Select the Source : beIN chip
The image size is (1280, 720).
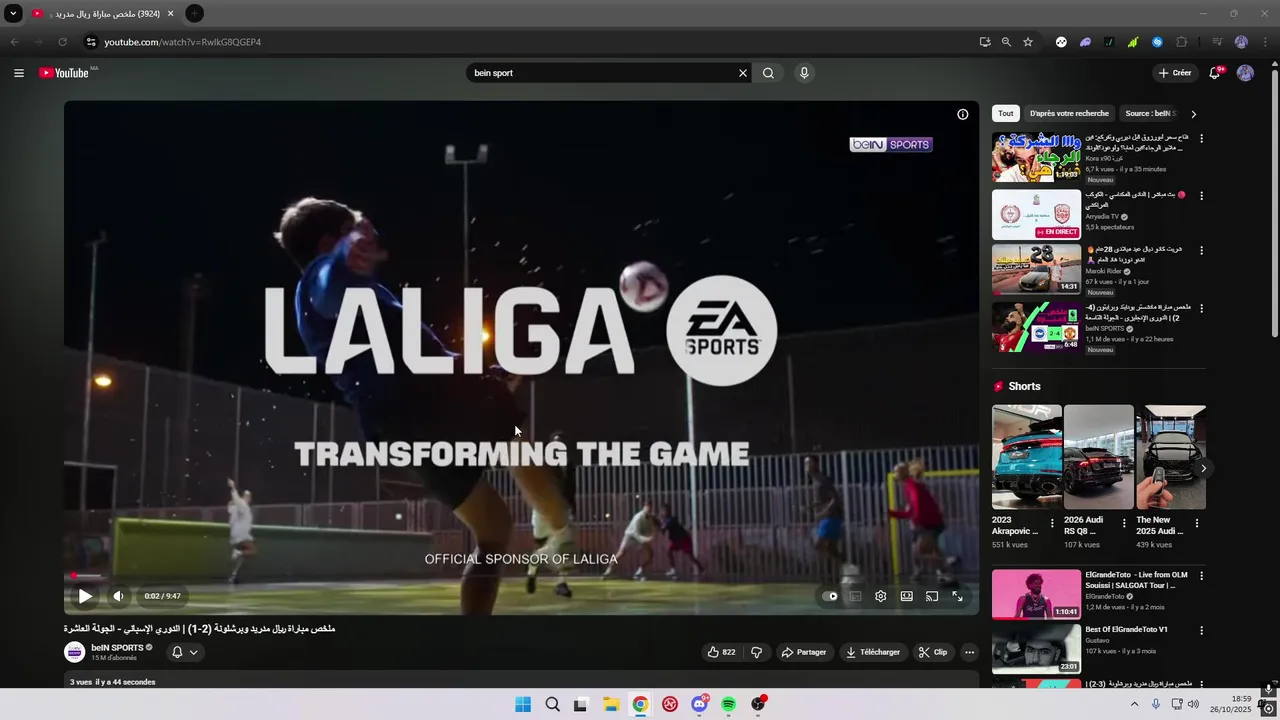[x=1151, y=114]
